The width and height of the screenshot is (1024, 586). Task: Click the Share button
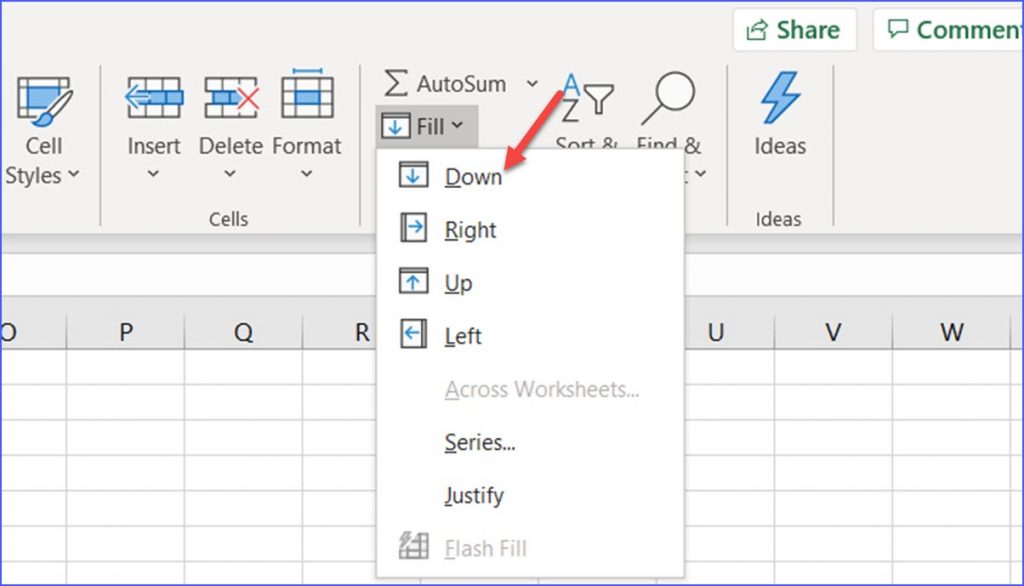click(794, 30)
